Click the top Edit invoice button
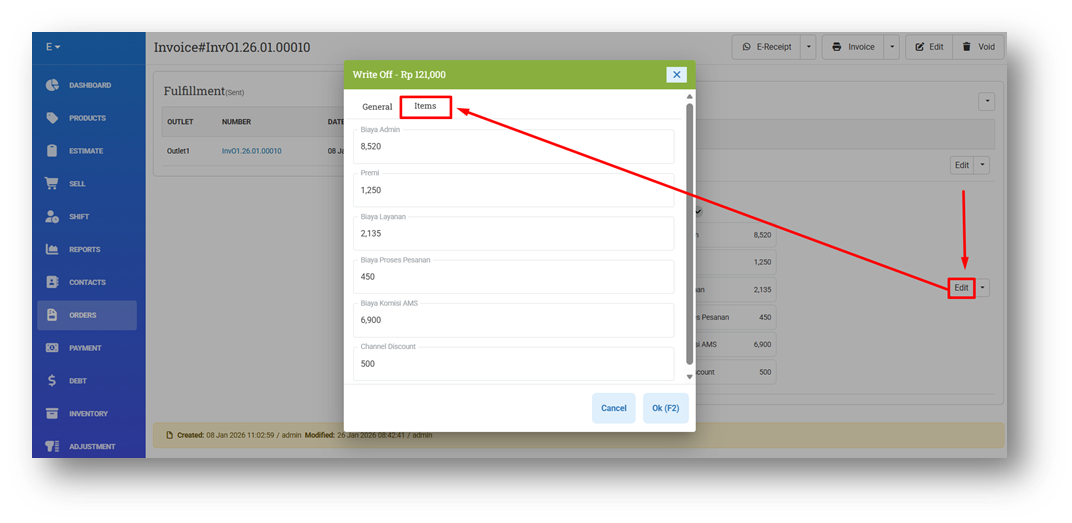1072x523 pixels. (x=929, y=47)
